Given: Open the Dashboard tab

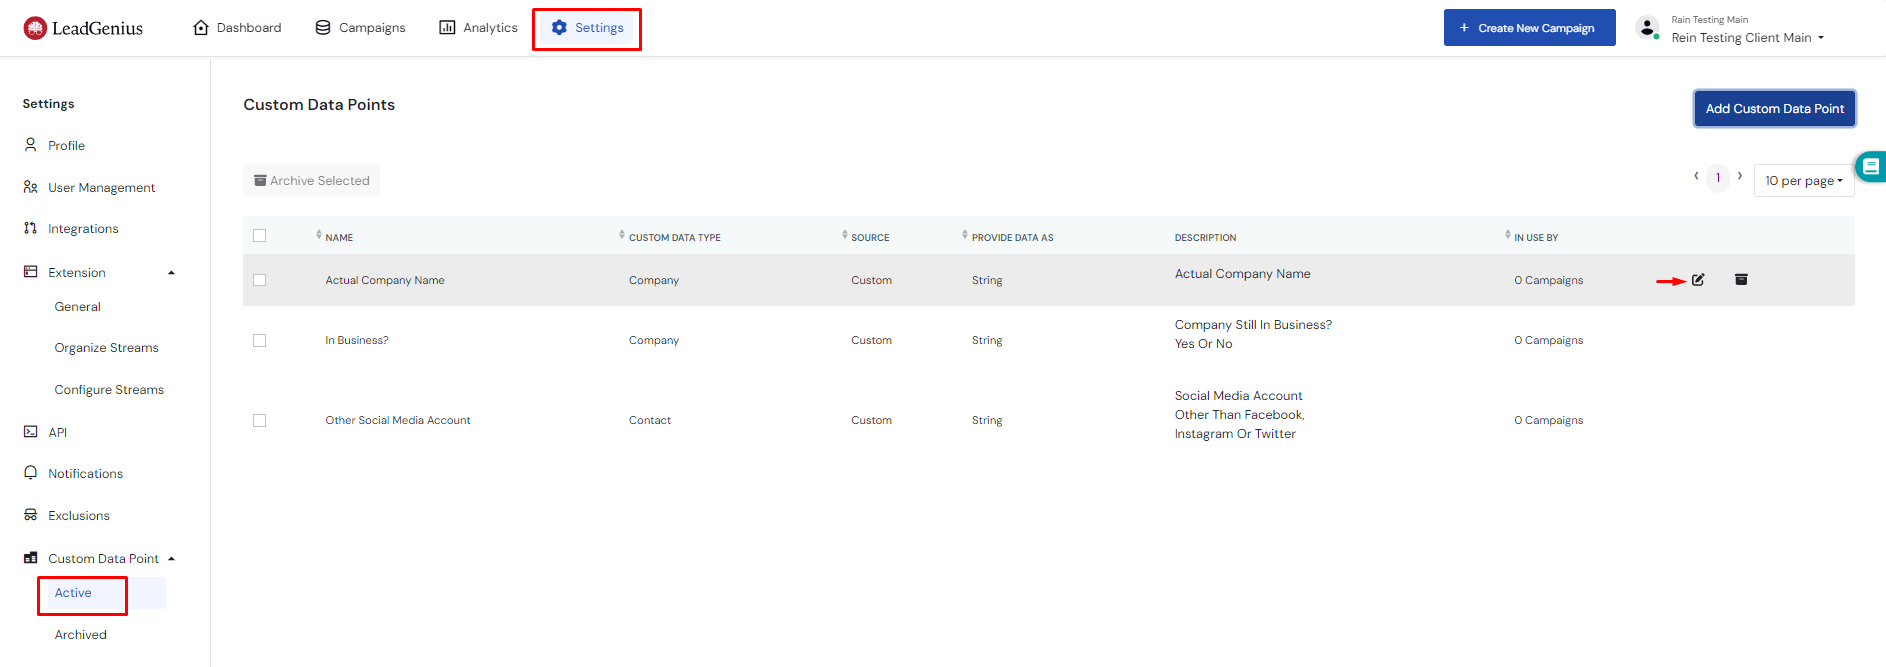Looking at the screenshot, I should tap(237, 27).
